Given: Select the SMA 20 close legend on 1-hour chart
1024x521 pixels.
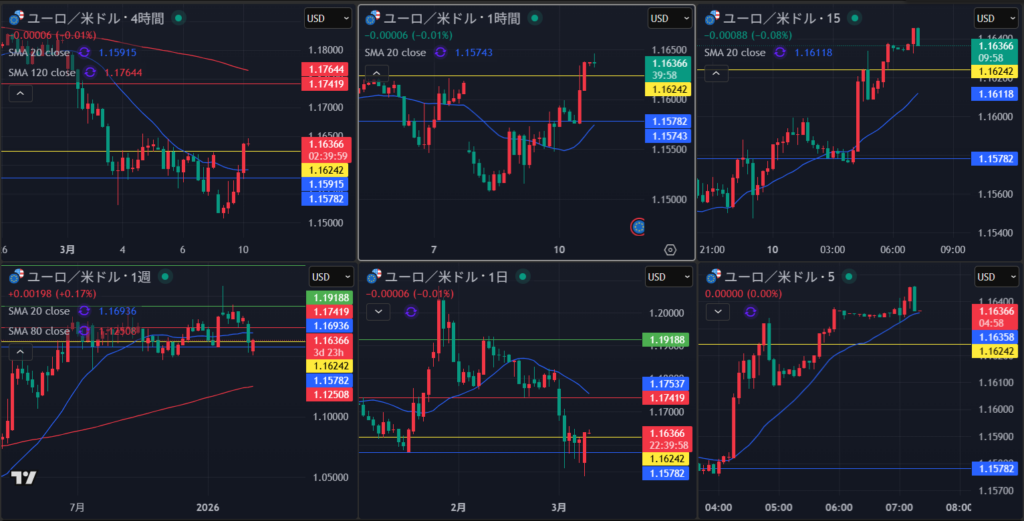Looking at the screenshot, I should click(x=396, y=53).
